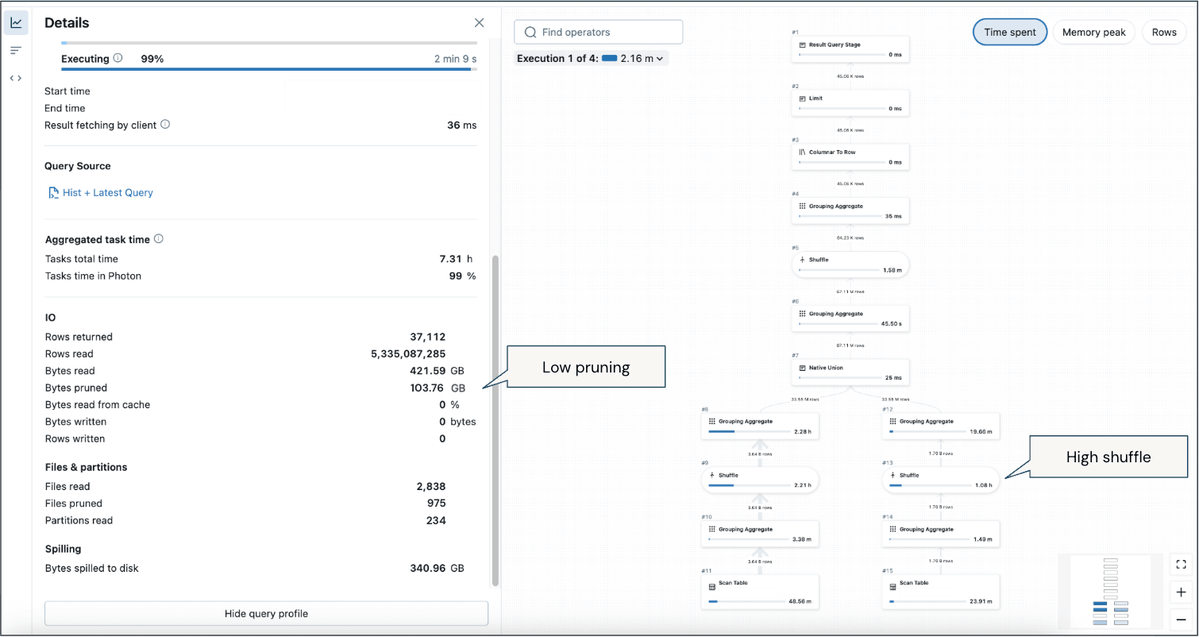Open the summary list icon in left sidebar
1199x637 pixels.
pos(15,50)
